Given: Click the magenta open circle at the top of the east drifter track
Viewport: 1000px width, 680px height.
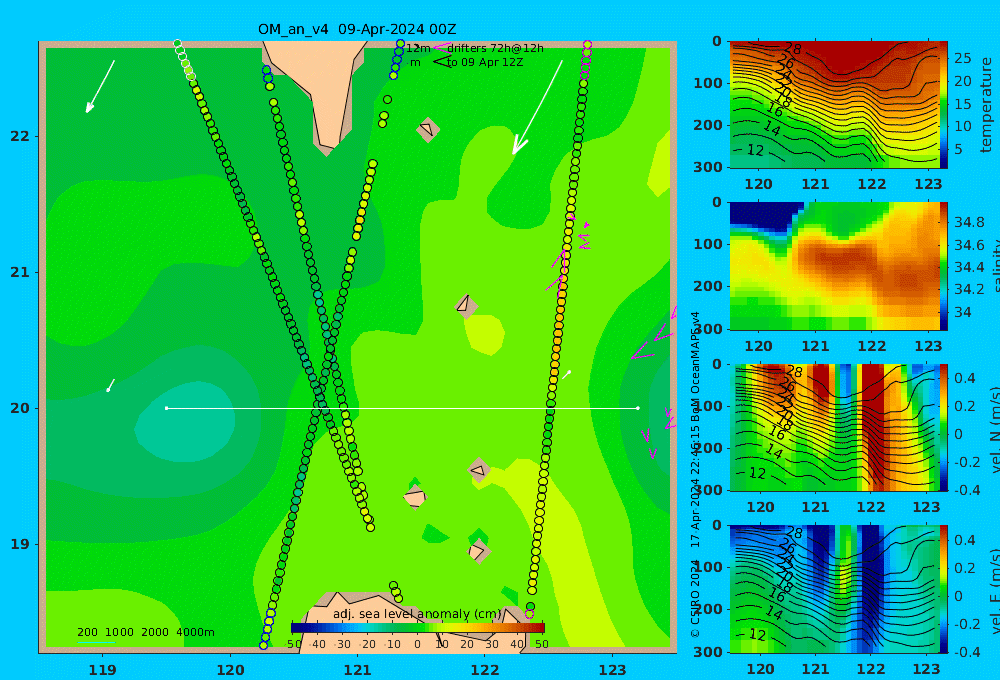Looking at the screenshot, I should click(587, 45).
